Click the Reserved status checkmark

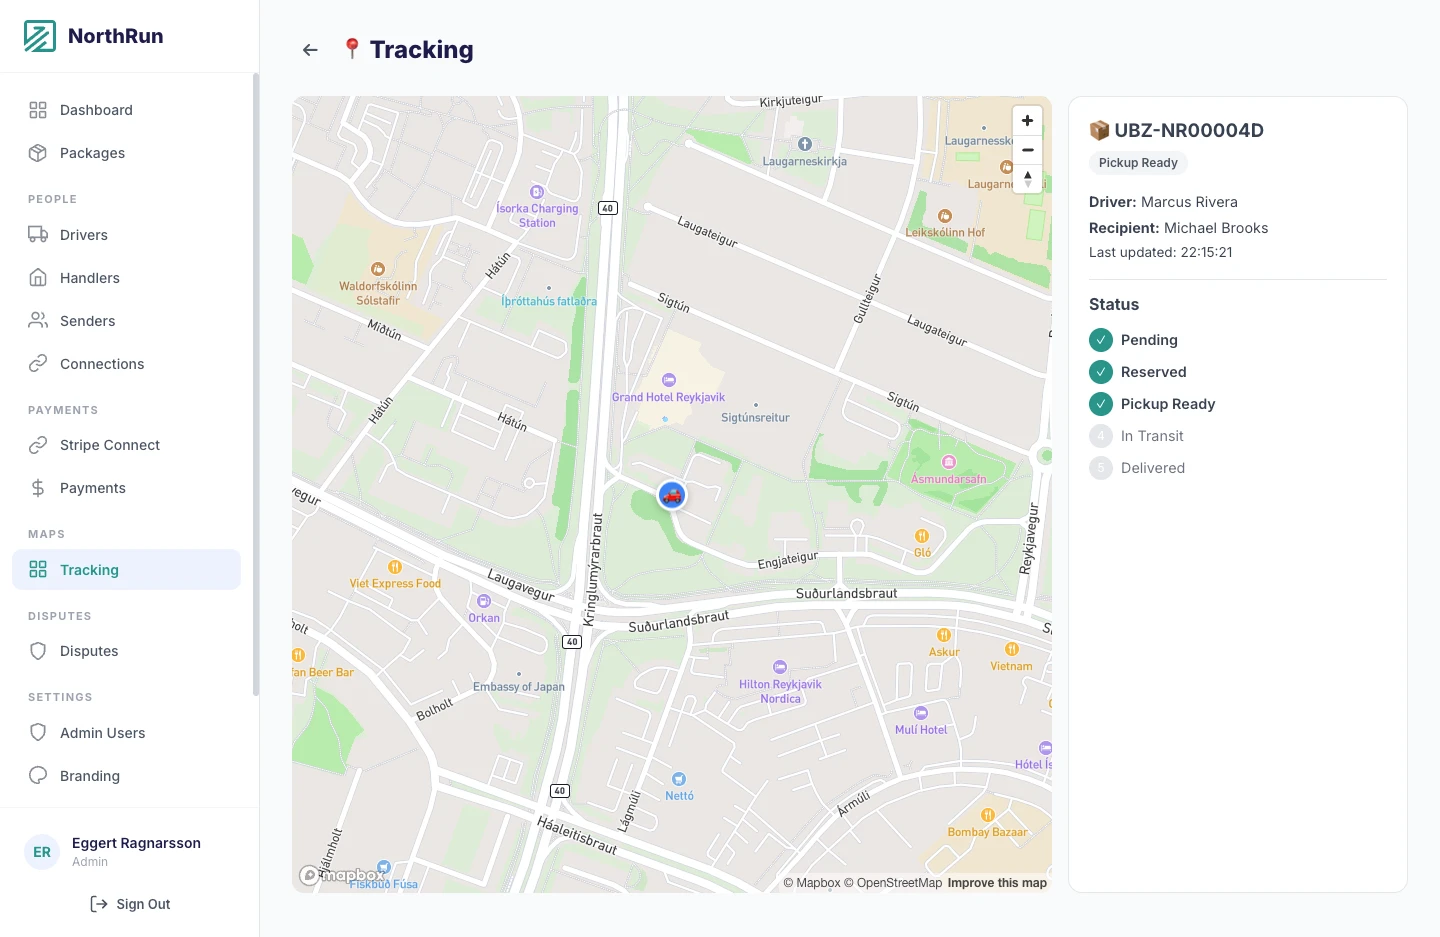coord(1100,372)
